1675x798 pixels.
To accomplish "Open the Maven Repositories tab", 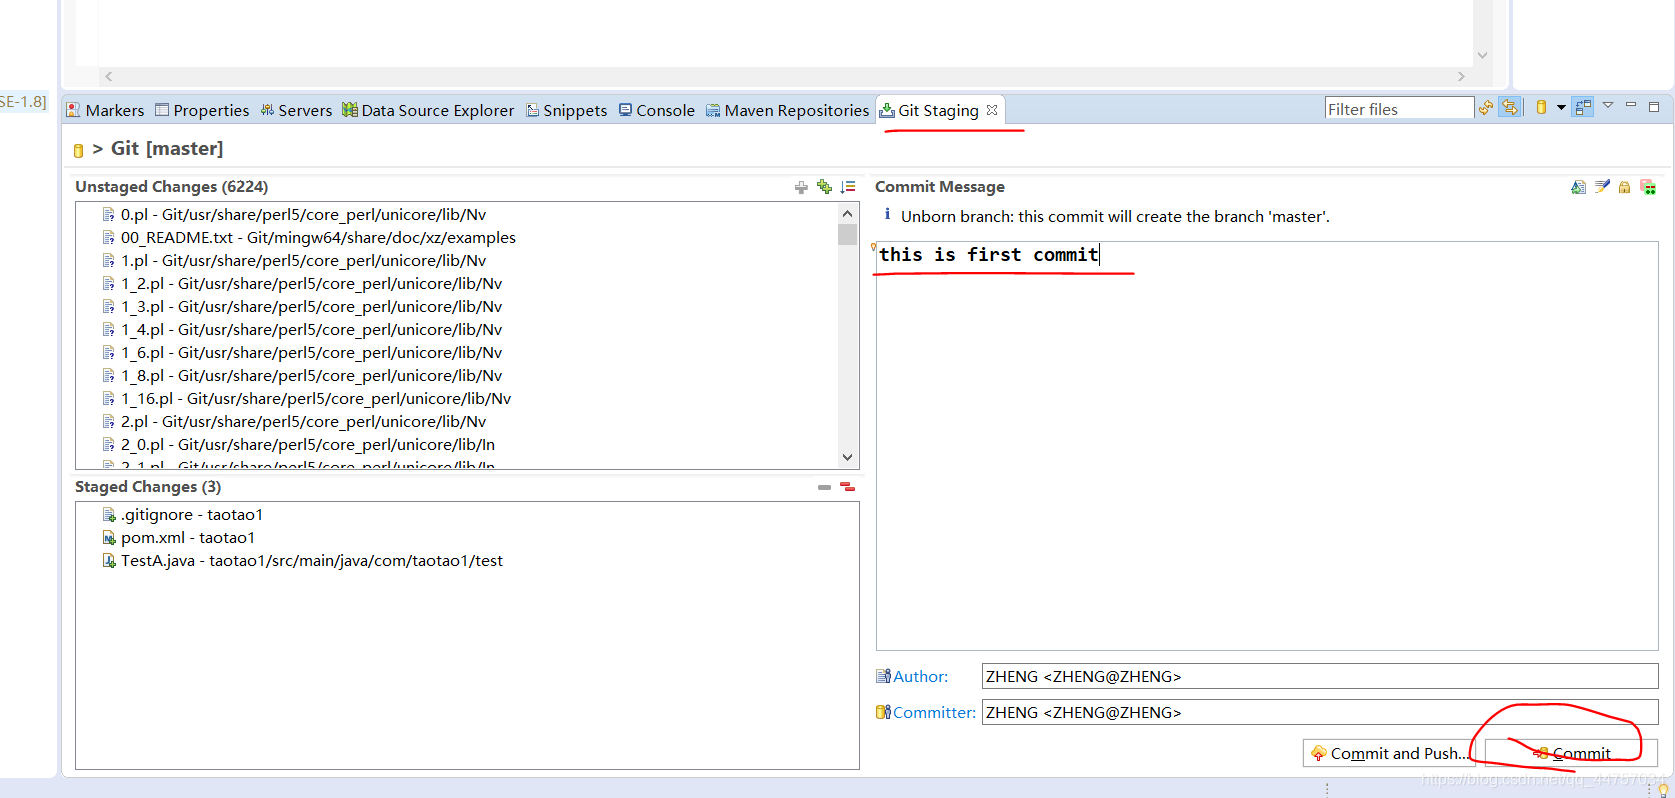I will click(x=787, y=110).
